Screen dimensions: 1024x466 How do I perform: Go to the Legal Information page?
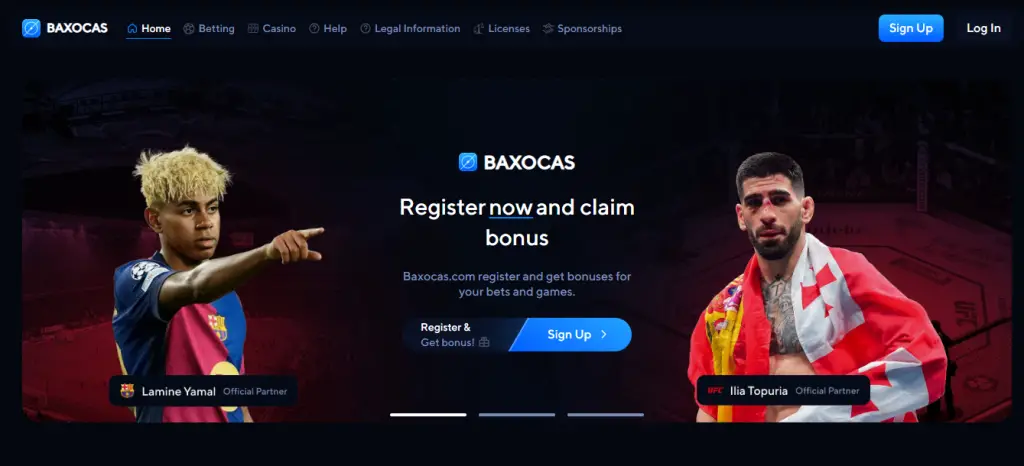(x=410, y=29)
